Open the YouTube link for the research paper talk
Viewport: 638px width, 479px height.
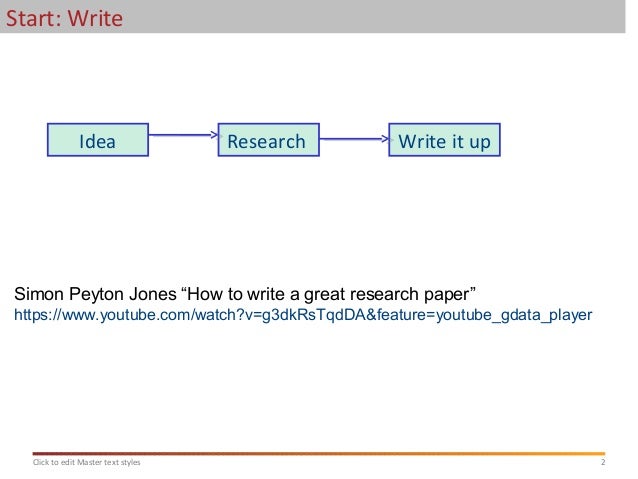click(303, 315)
